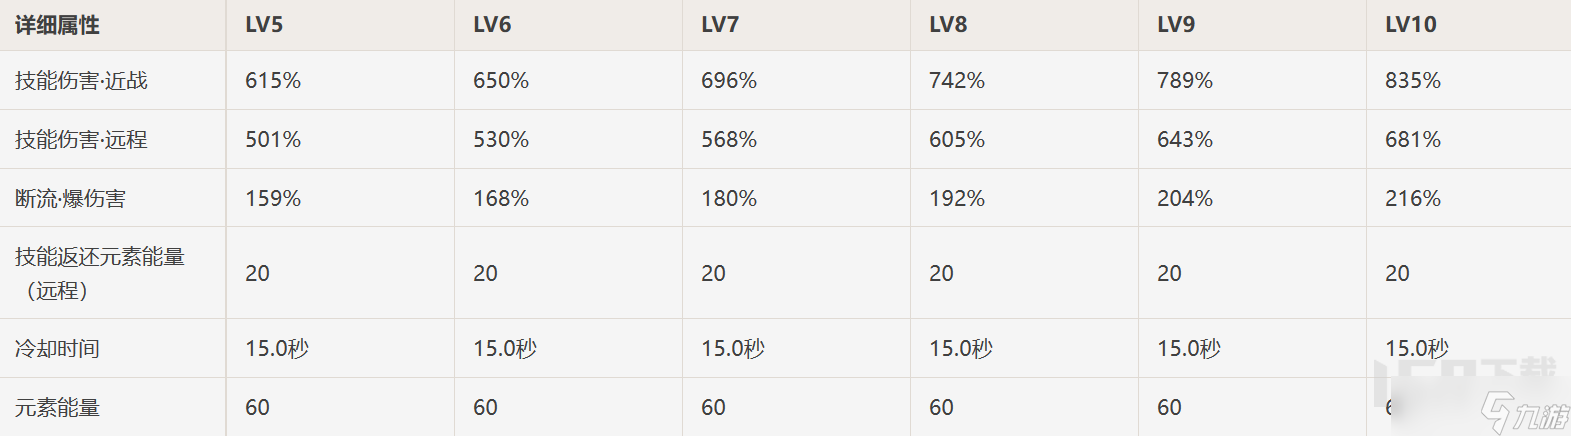Click the 冷却时间 row label
The height and width of the screenshot is (436, 1571).
tap(57, 349)
